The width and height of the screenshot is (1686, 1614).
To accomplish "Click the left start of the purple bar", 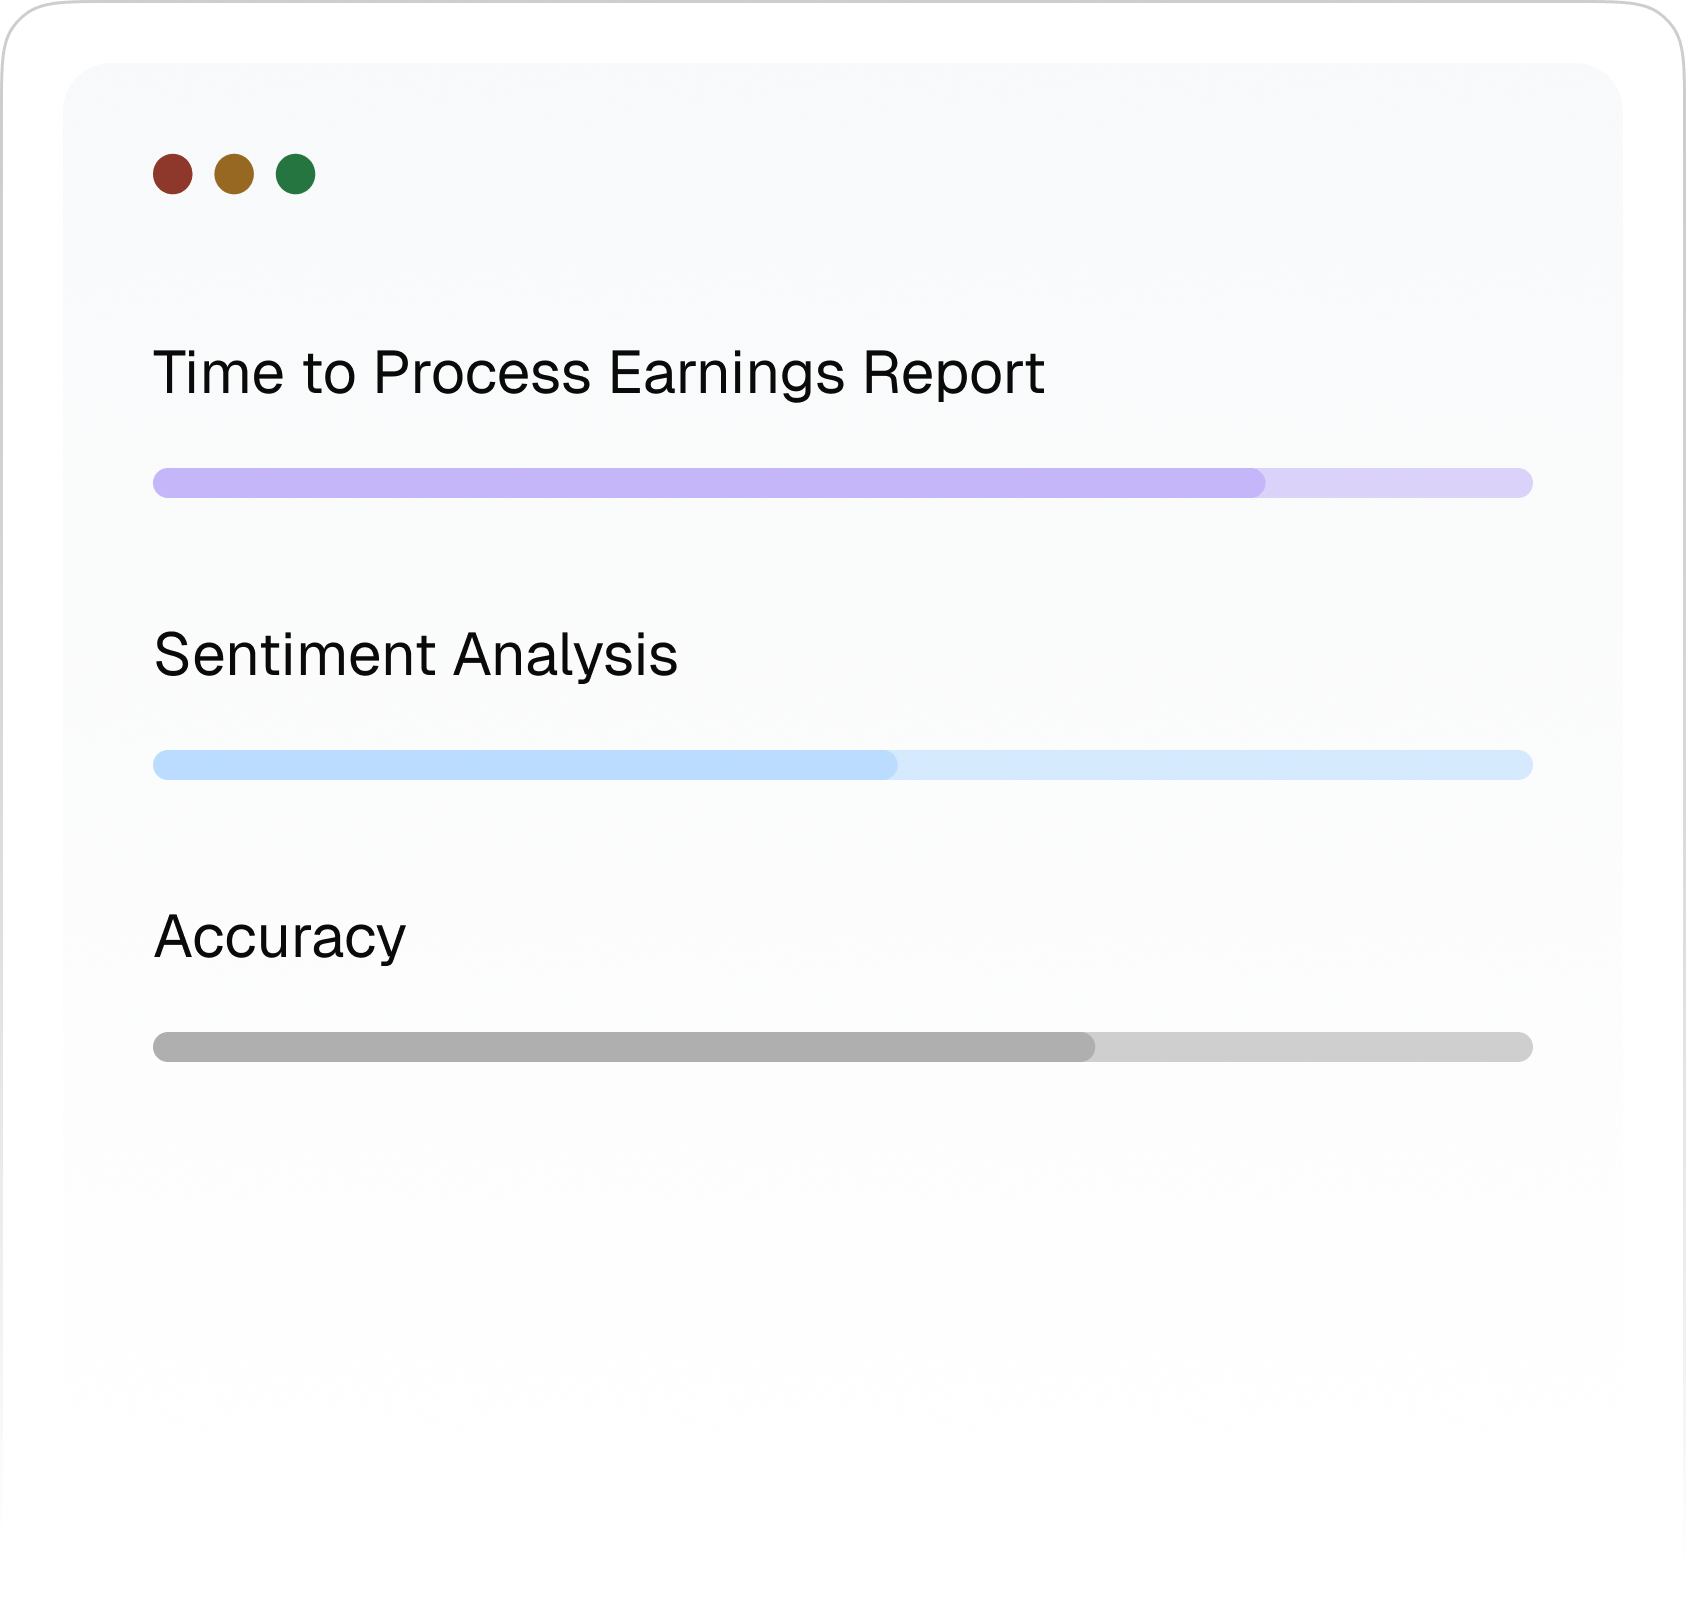I will 162,483.
